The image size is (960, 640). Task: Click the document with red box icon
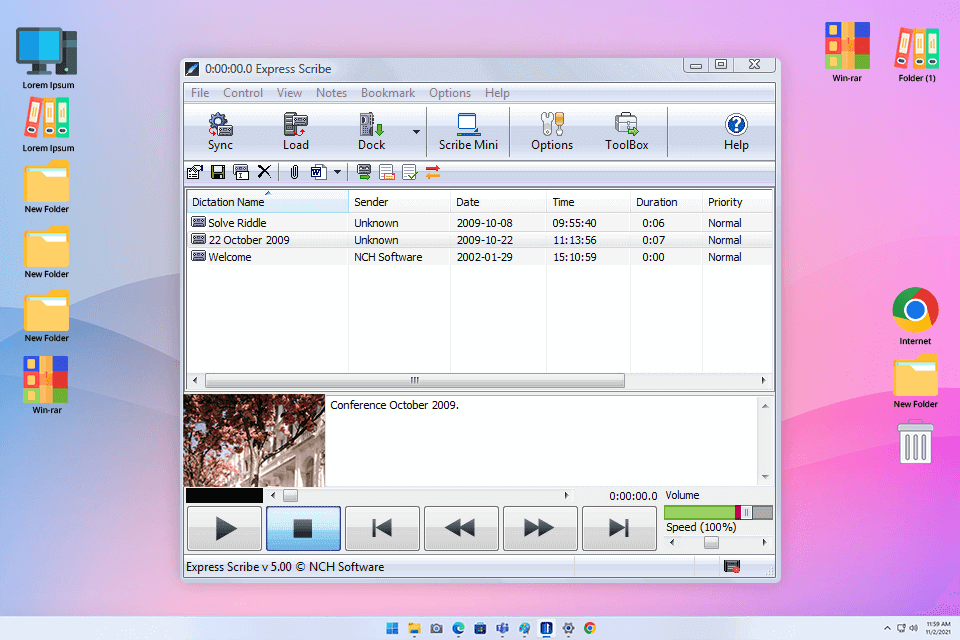387,172
